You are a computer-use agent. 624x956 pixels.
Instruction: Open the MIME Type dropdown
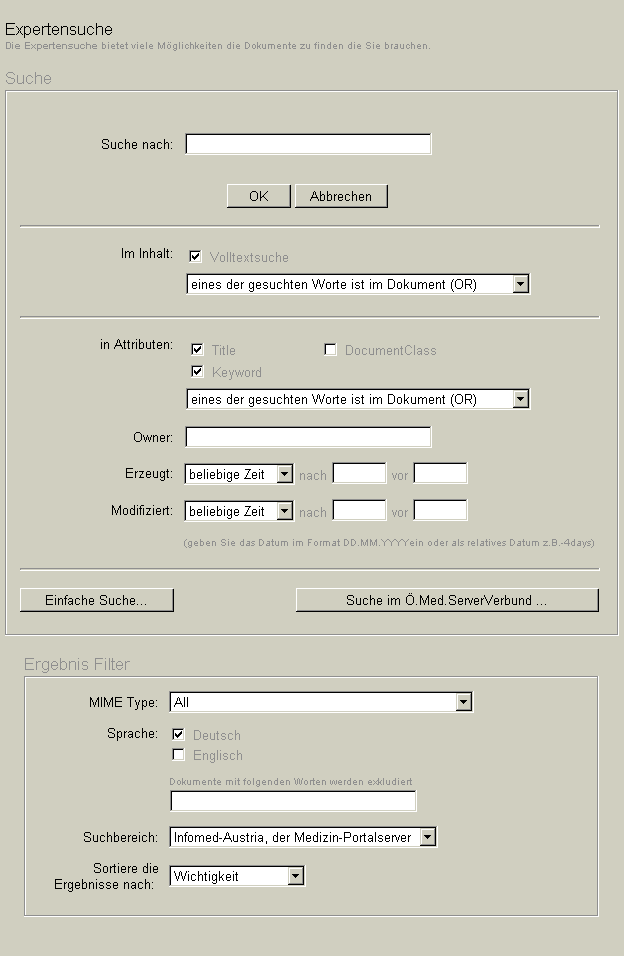(x=320, y=703)
